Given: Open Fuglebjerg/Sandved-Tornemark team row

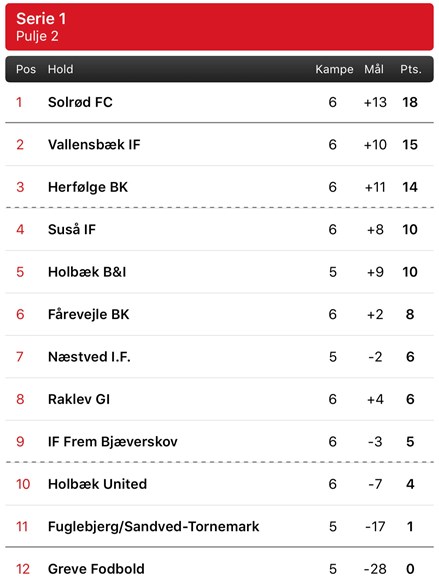Looking at the screenshot, I should tap(219, 526).
